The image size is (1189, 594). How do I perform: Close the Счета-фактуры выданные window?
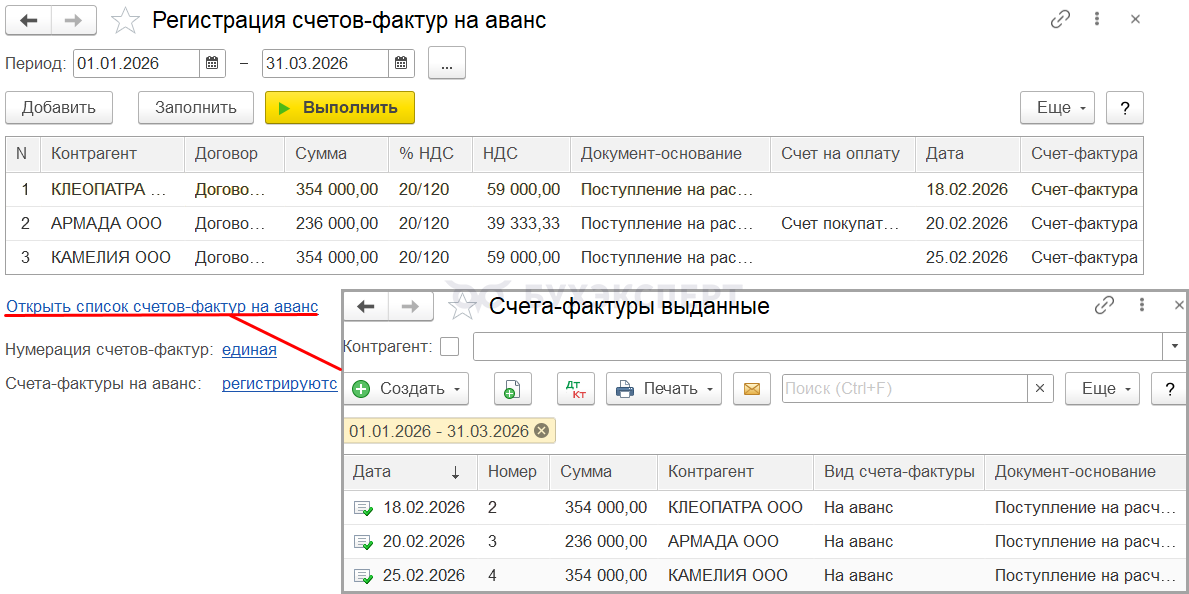pos(1179,306)
